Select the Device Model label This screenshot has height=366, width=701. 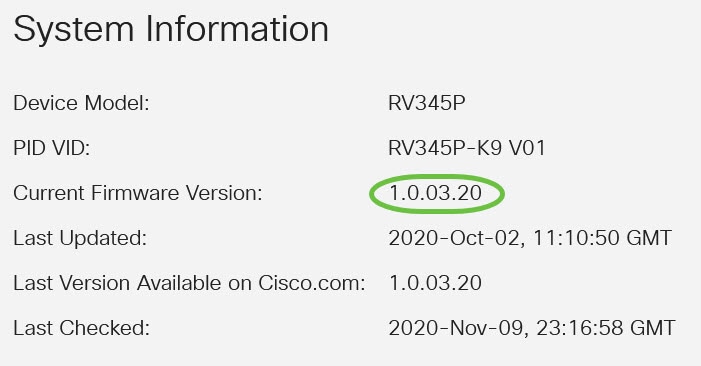coord(81,103)
